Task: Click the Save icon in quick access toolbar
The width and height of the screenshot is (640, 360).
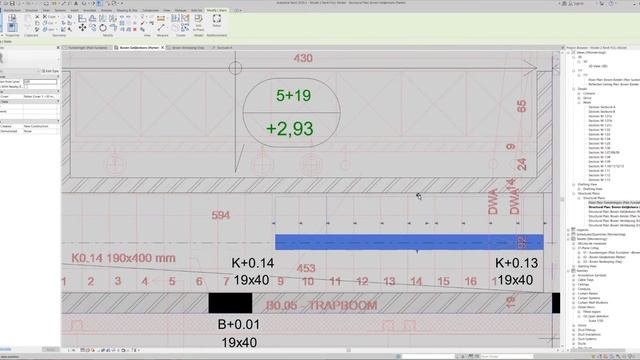Action: pyautogui.click(x=12, y=3)
